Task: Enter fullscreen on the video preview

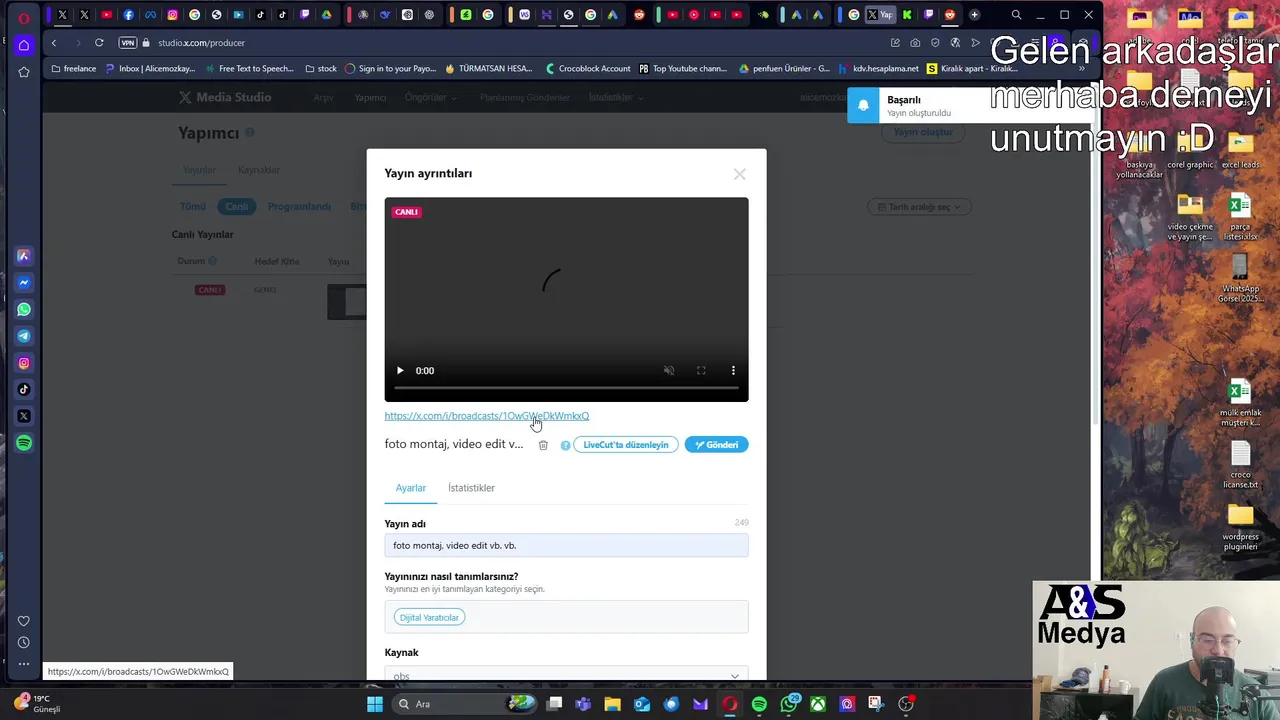Action: (x=701, y=371)
